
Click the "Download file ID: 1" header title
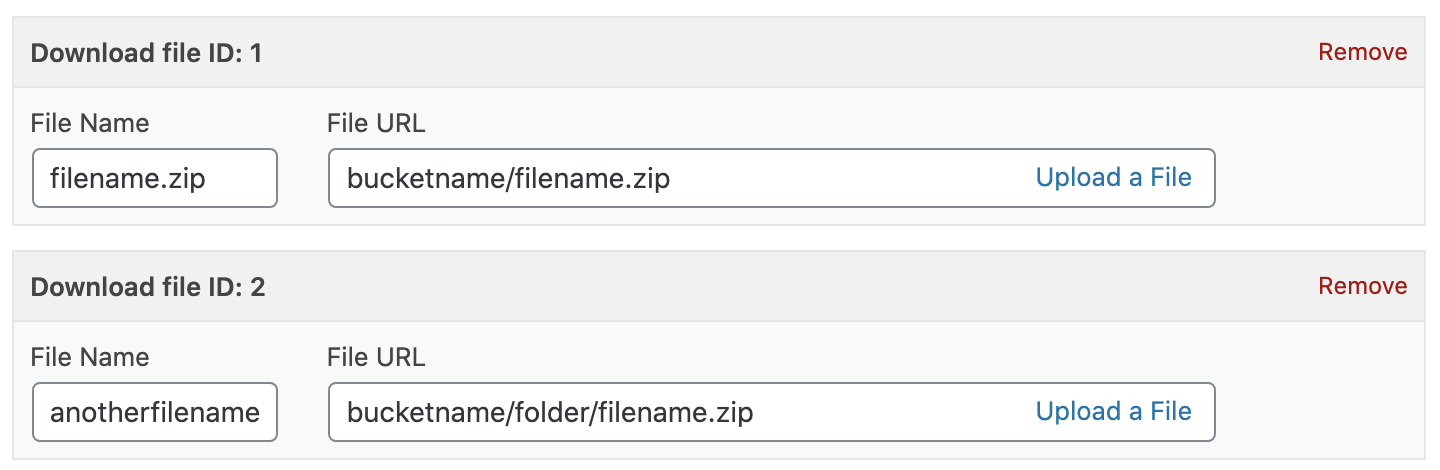(x=146, y=53)
